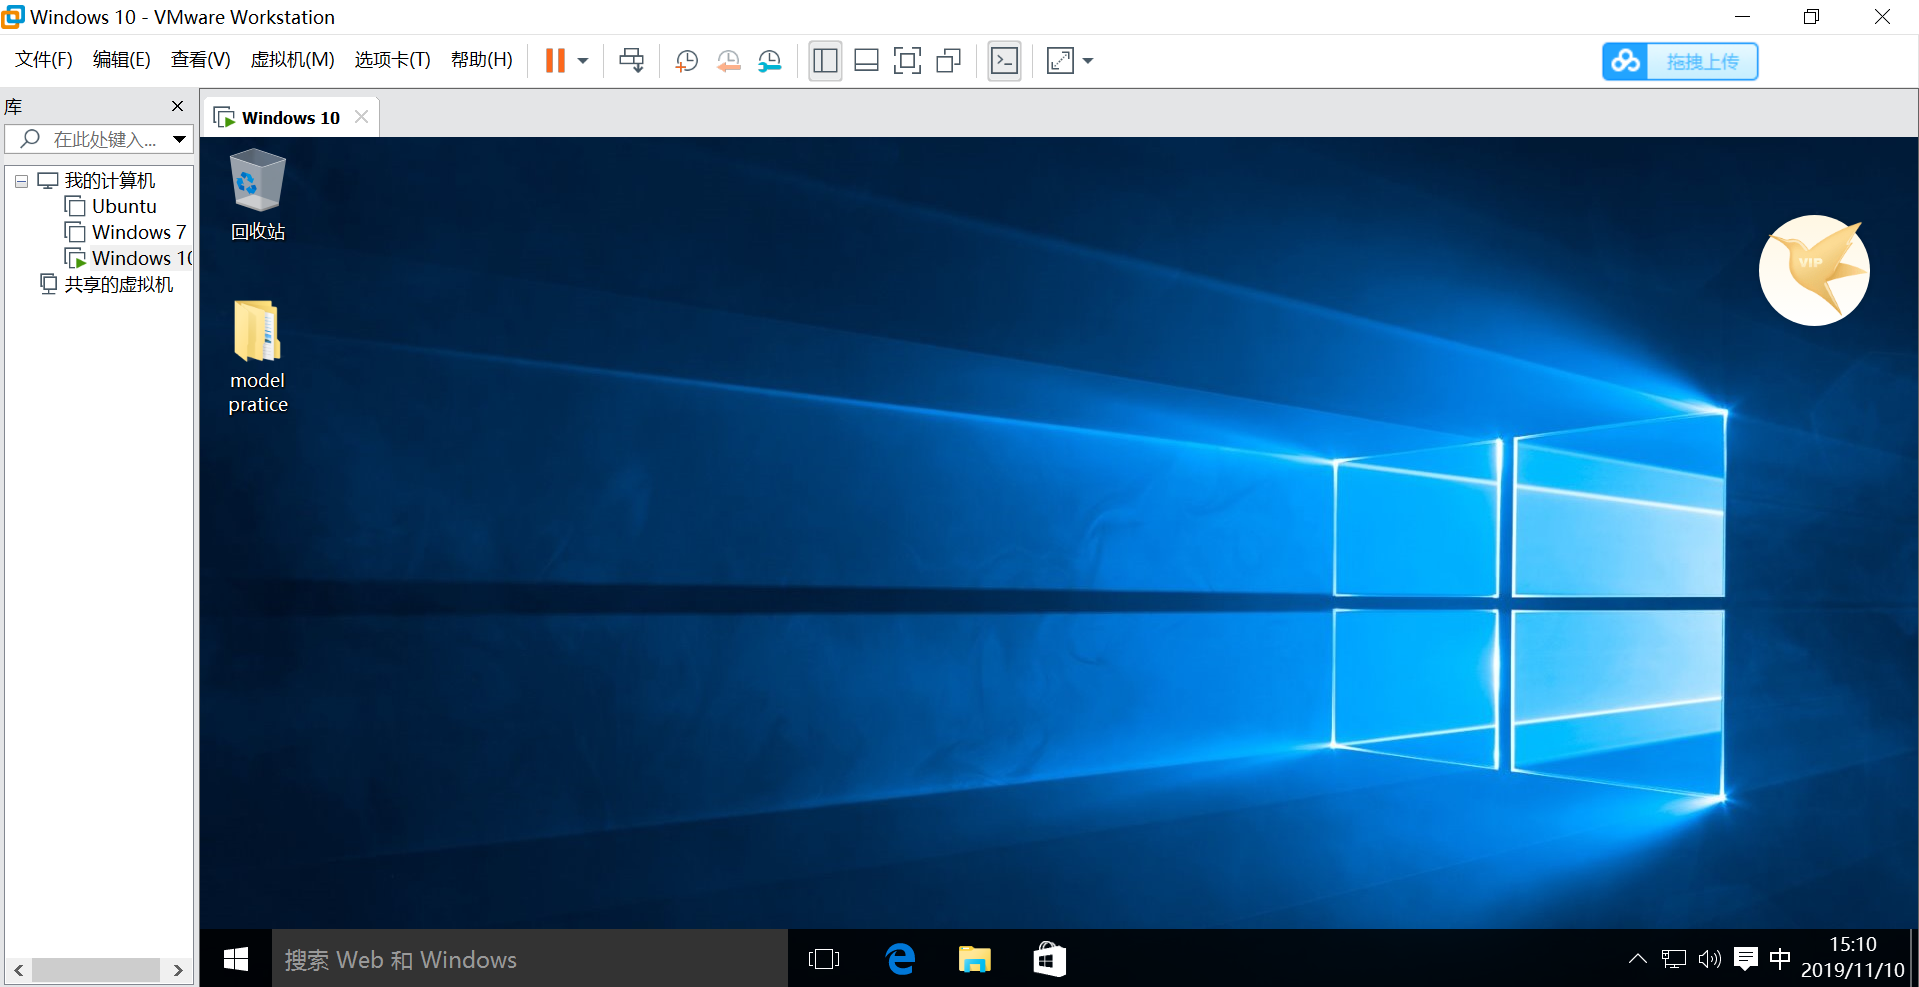This screenshot has height=987, width=1919.
Task: Open the snapshot manager
Action: click(770, 60)
